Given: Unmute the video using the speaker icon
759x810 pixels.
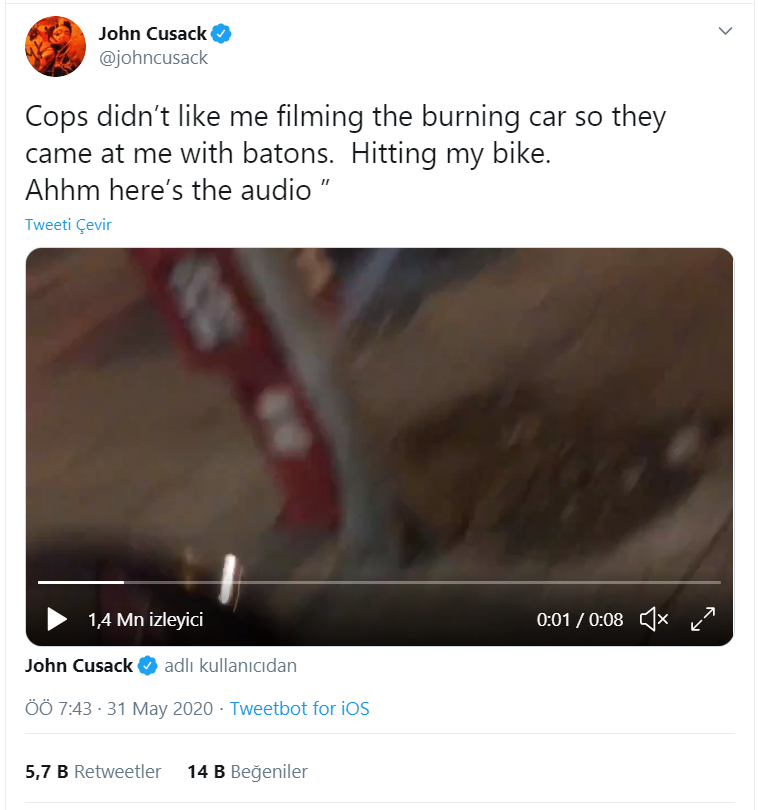Looking at the screenshot, I should [653, 619].
